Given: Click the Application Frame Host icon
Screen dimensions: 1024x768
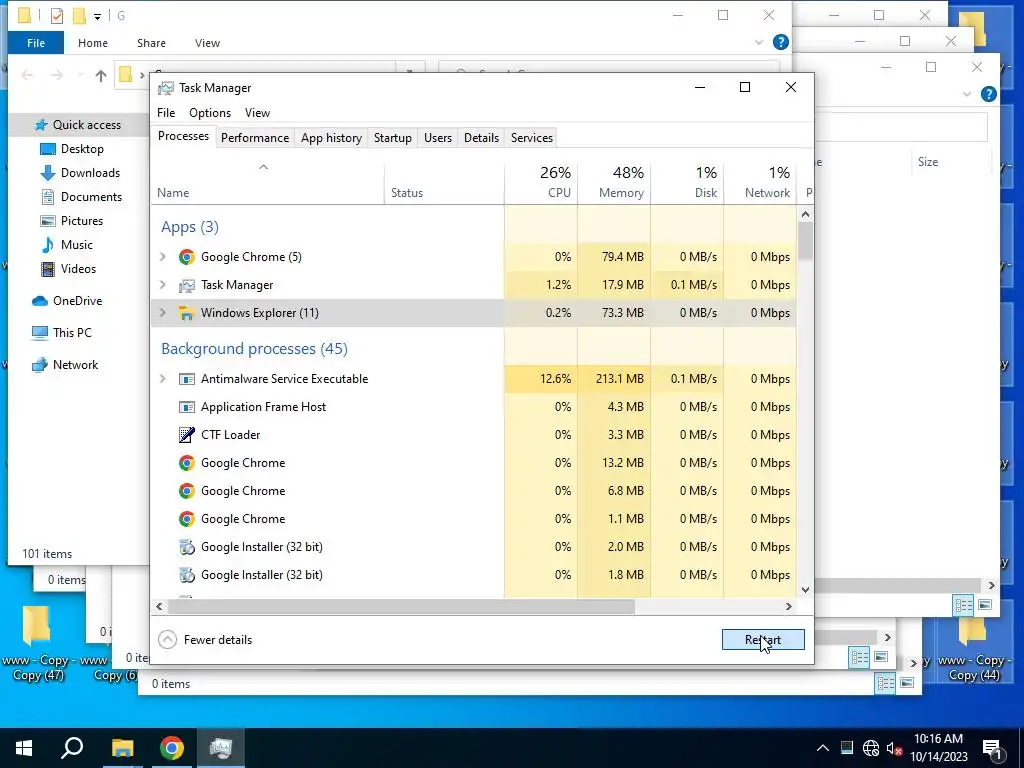Looking at the screenshot, I should [187, 407].
